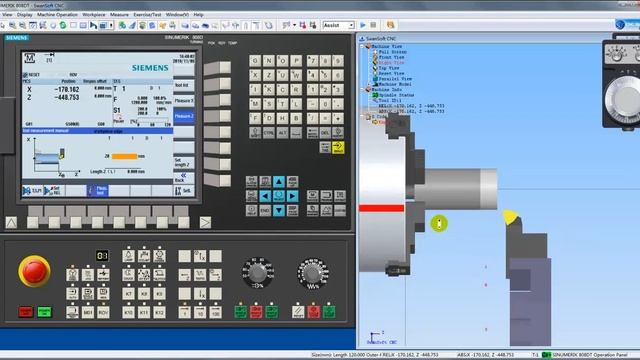Image resolution: width=640 pixels, height=360 pixels.
Task: Click the Meas. tool softkey on screen
Action: (98, 191)
